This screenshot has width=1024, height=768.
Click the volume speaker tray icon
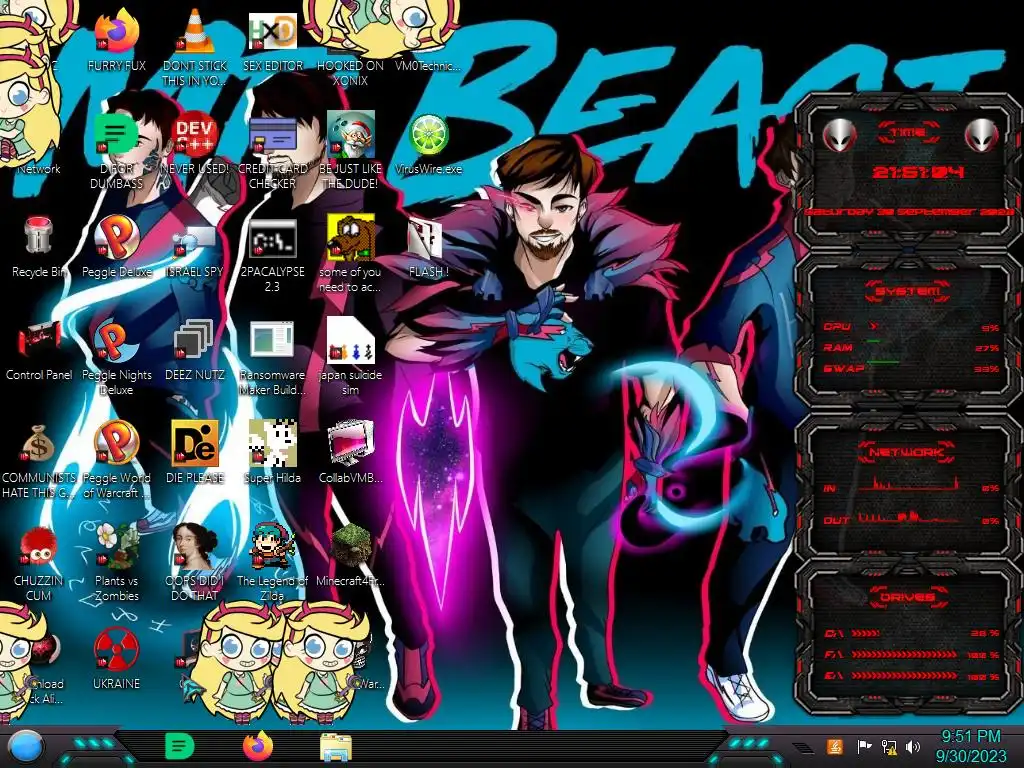pyautogui.click(x=913, y=747)
